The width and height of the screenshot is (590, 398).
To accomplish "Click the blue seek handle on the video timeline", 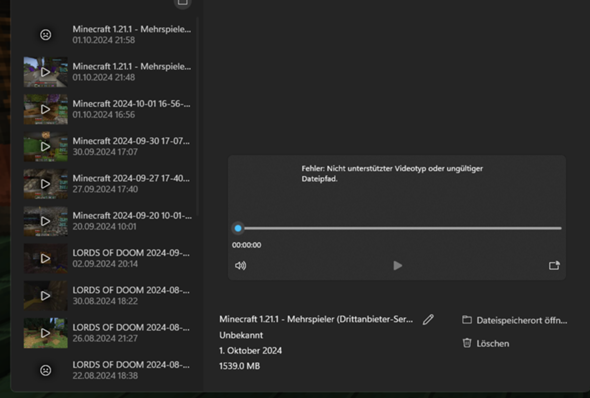I will 238,228.
